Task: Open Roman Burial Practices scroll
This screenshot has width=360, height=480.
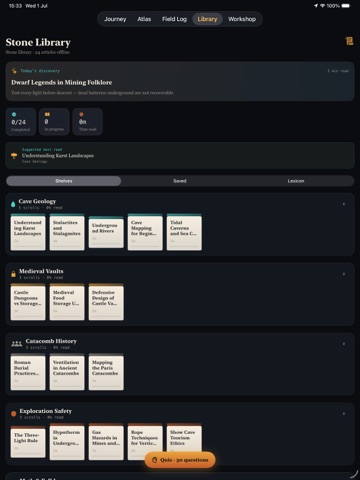Action: point(28,372)
